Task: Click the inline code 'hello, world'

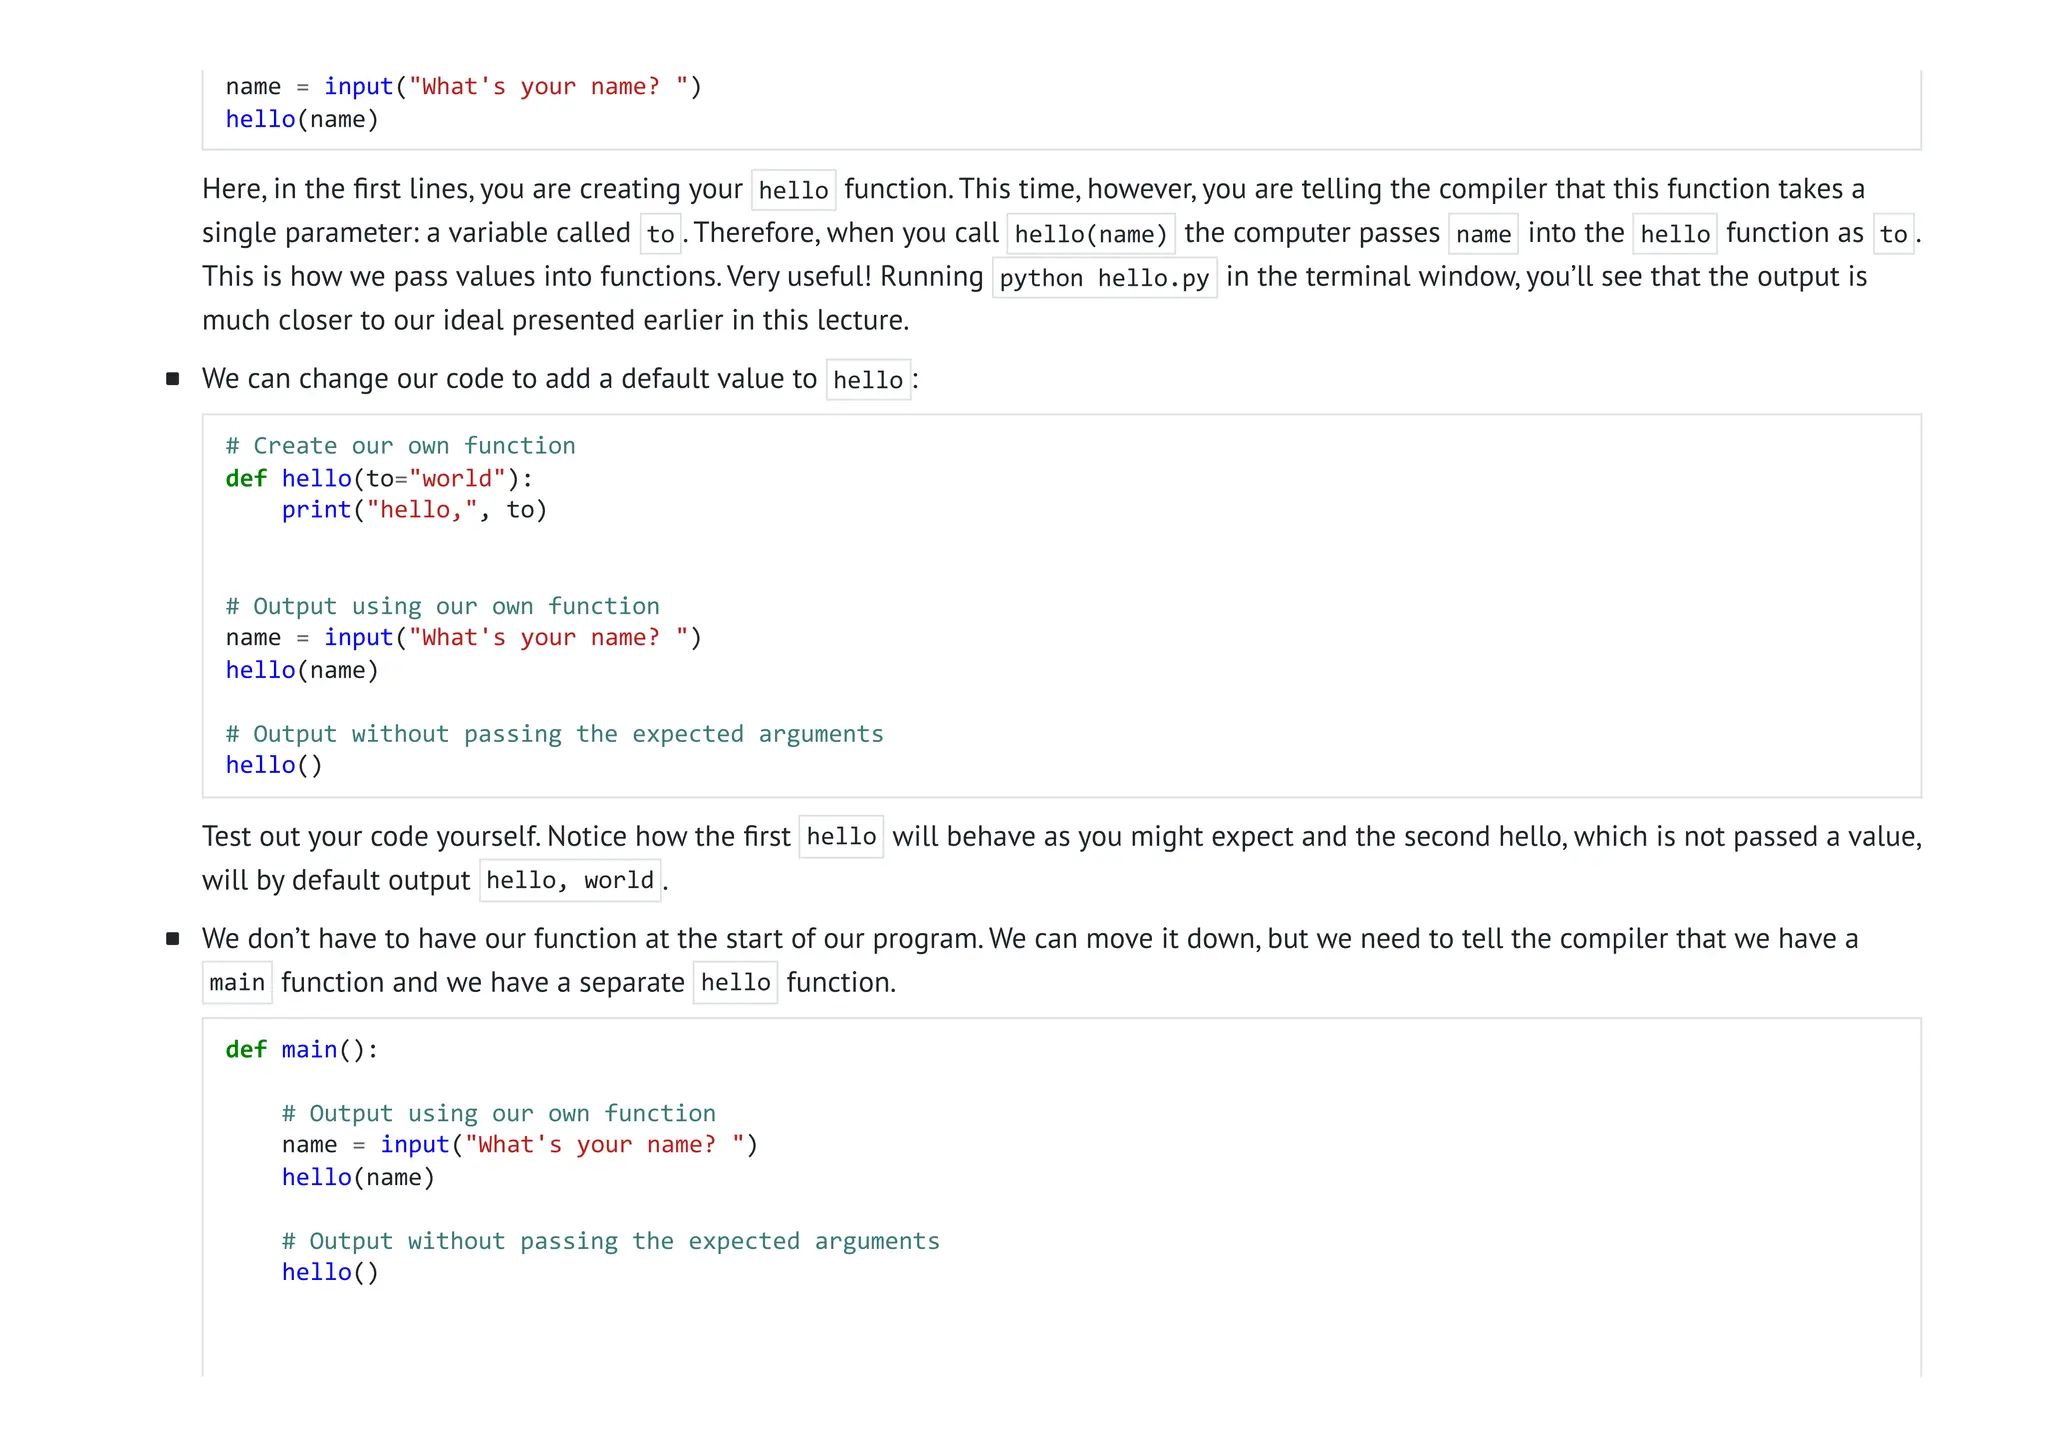Action: coord(570,881)
